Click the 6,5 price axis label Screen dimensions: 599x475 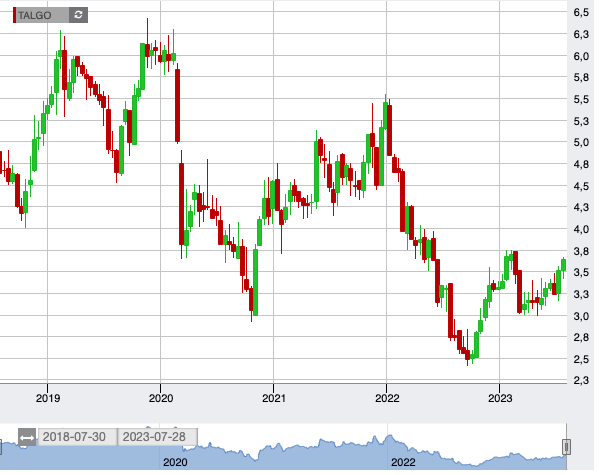(581, 12)
